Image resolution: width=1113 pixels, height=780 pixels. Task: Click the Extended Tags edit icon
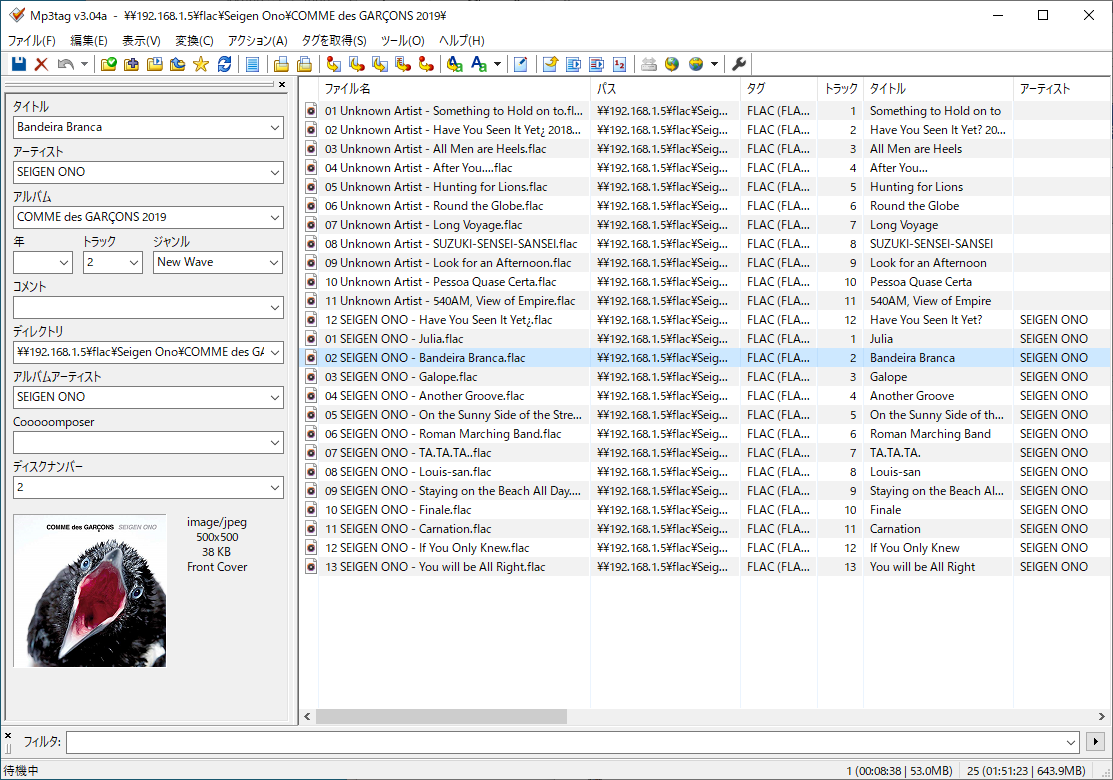520,64
